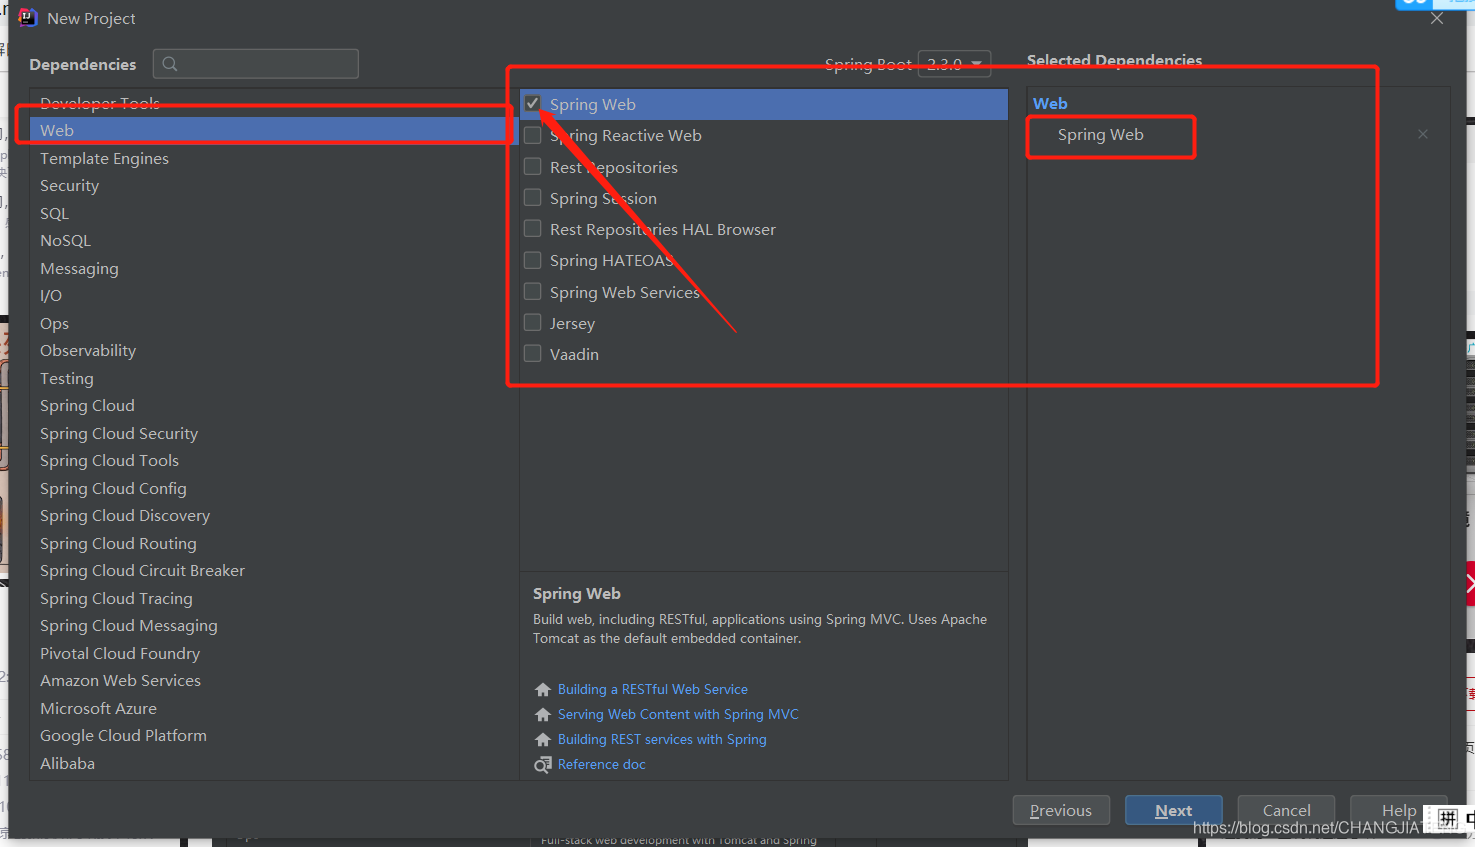
Task: Open the Reference doc link
Action: [602, 765]
